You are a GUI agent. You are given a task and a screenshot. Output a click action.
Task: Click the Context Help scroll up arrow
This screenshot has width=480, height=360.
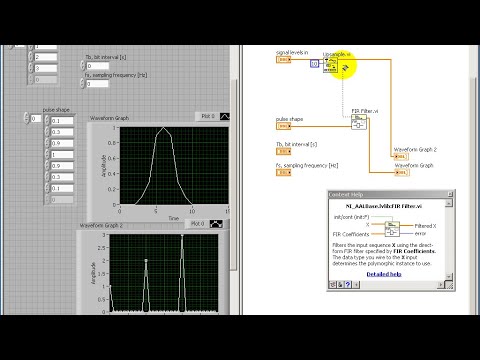[x=449, y=203]
